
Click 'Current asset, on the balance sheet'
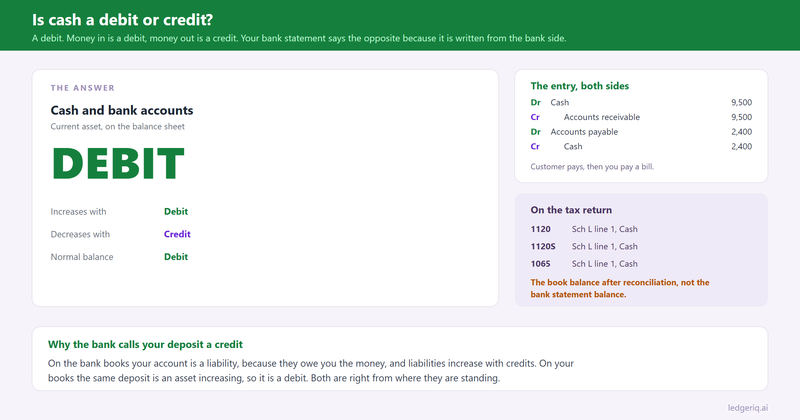point(117,127)
